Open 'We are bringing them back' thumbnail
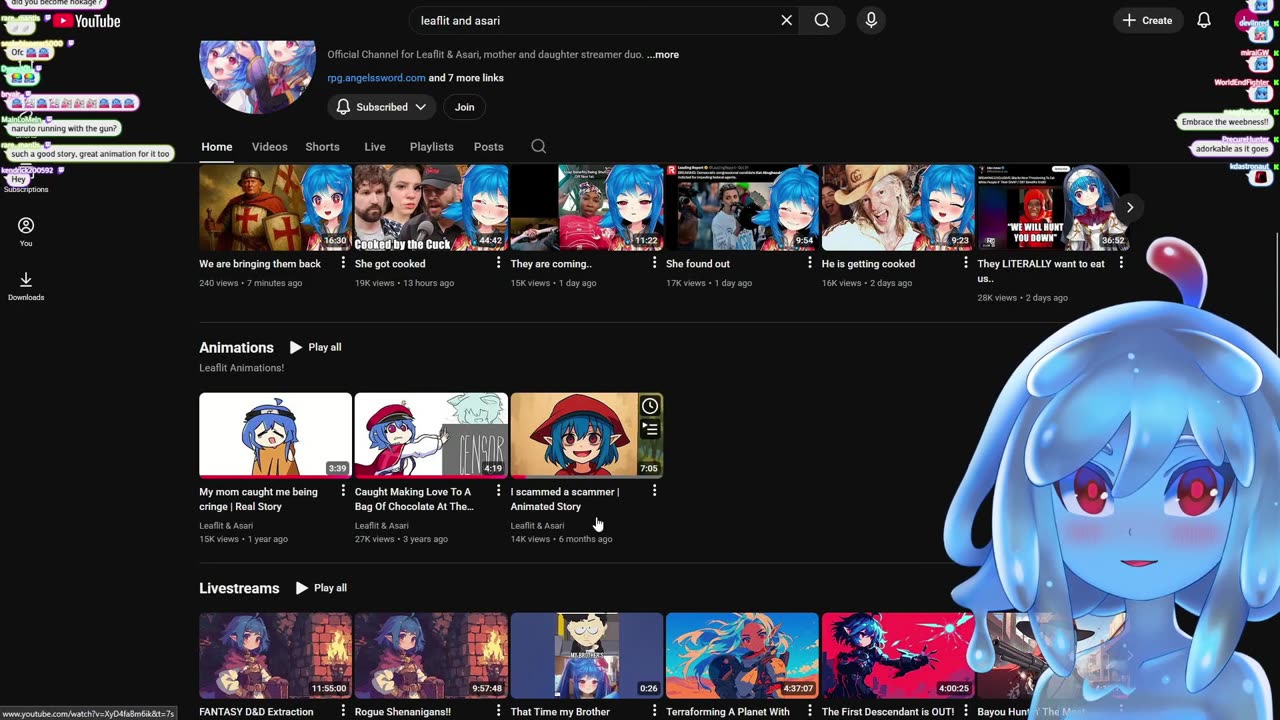Screen dimensions: 1280x720 (x=276, y=207)
